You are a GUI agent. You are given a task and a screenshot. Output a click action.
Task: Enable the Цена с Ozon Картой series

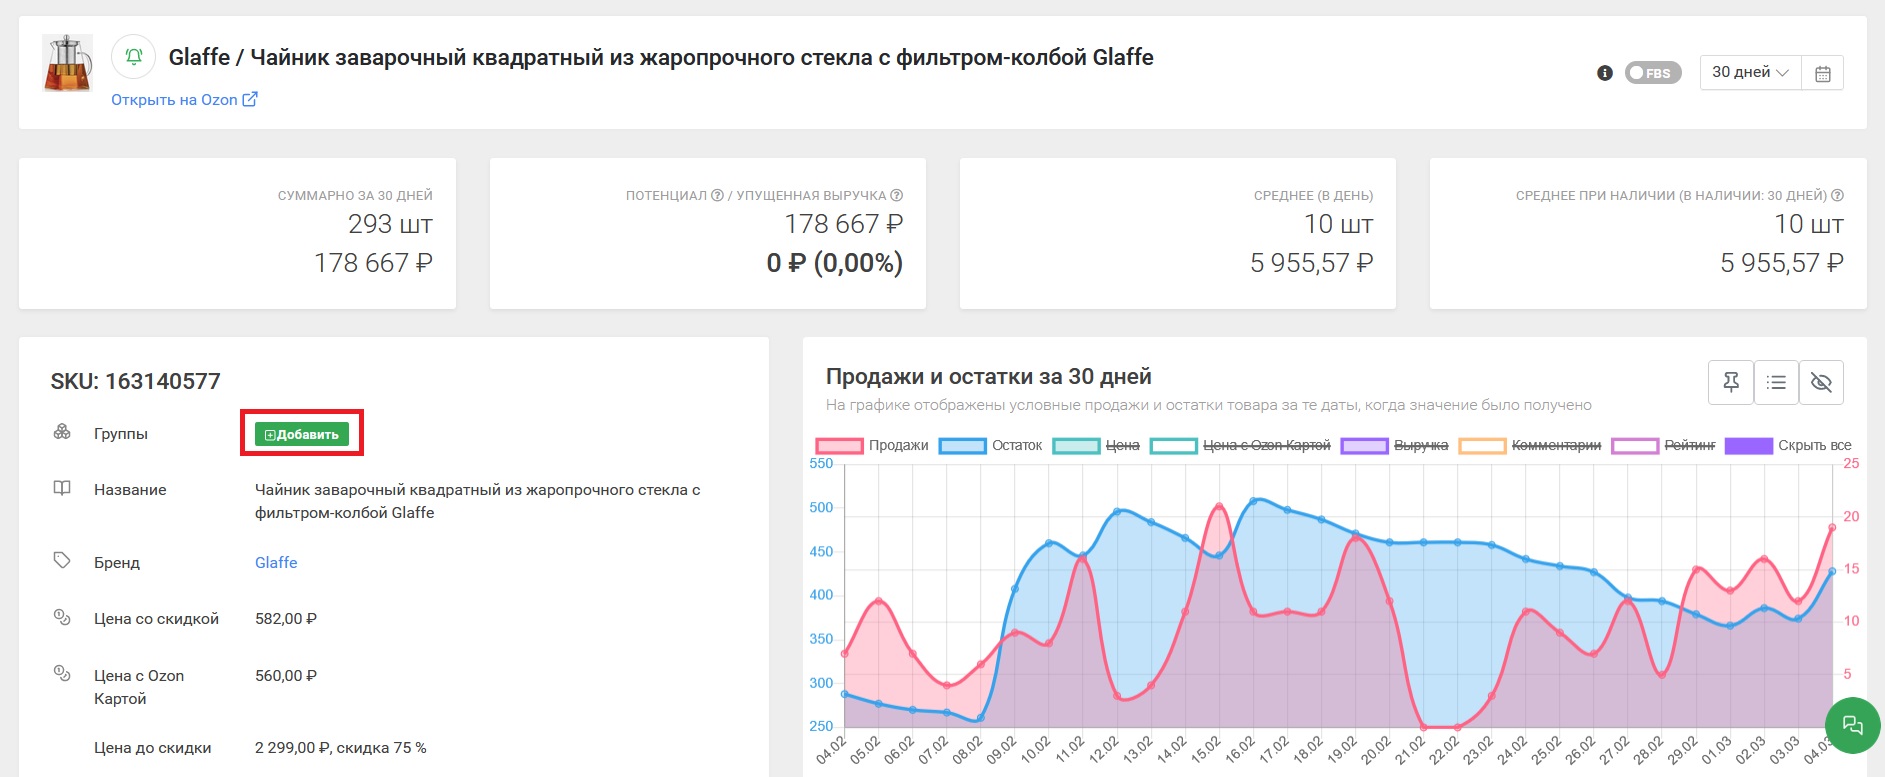pyautogui.click(x=1240, y=446)
